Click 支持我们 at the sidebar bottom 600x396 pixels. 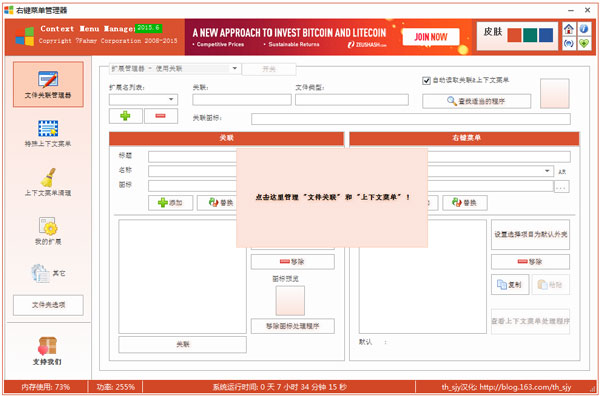tap(48, 351)
